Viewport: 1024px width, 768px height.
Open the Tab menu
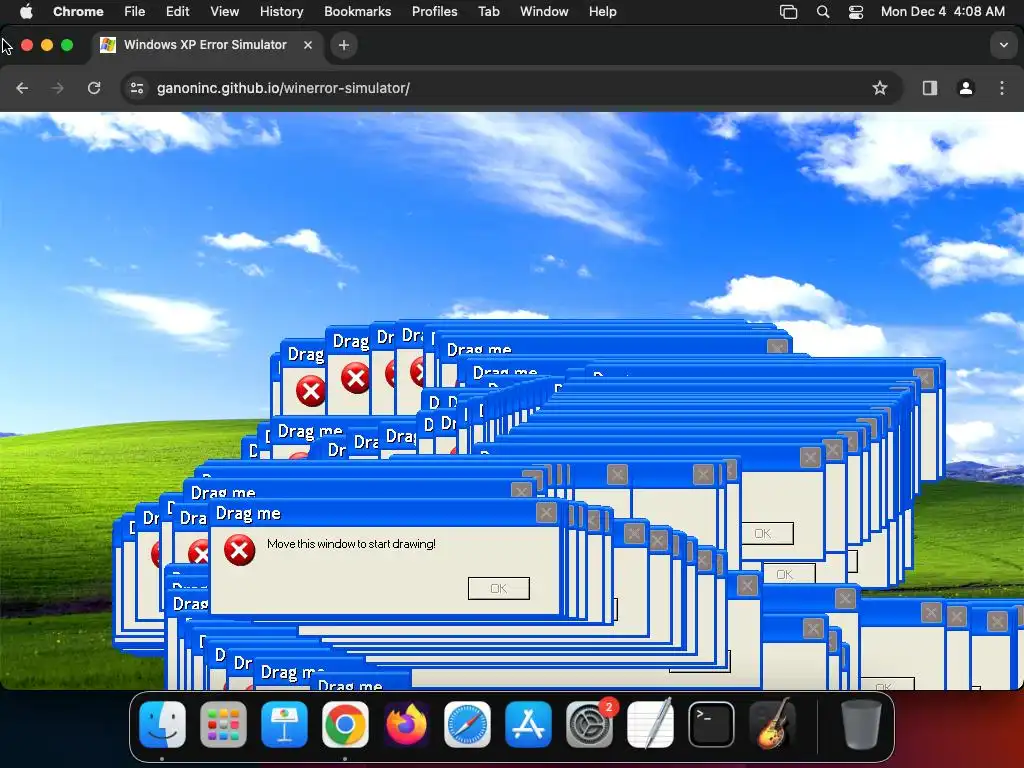(x=488, y=12)
